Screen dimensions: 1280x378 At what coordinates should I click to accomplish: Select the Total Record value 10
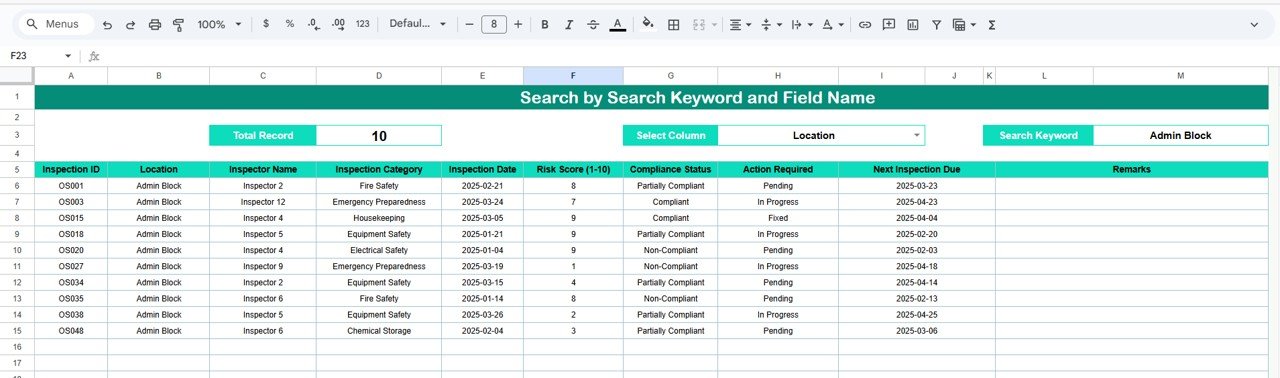point(379,135)
